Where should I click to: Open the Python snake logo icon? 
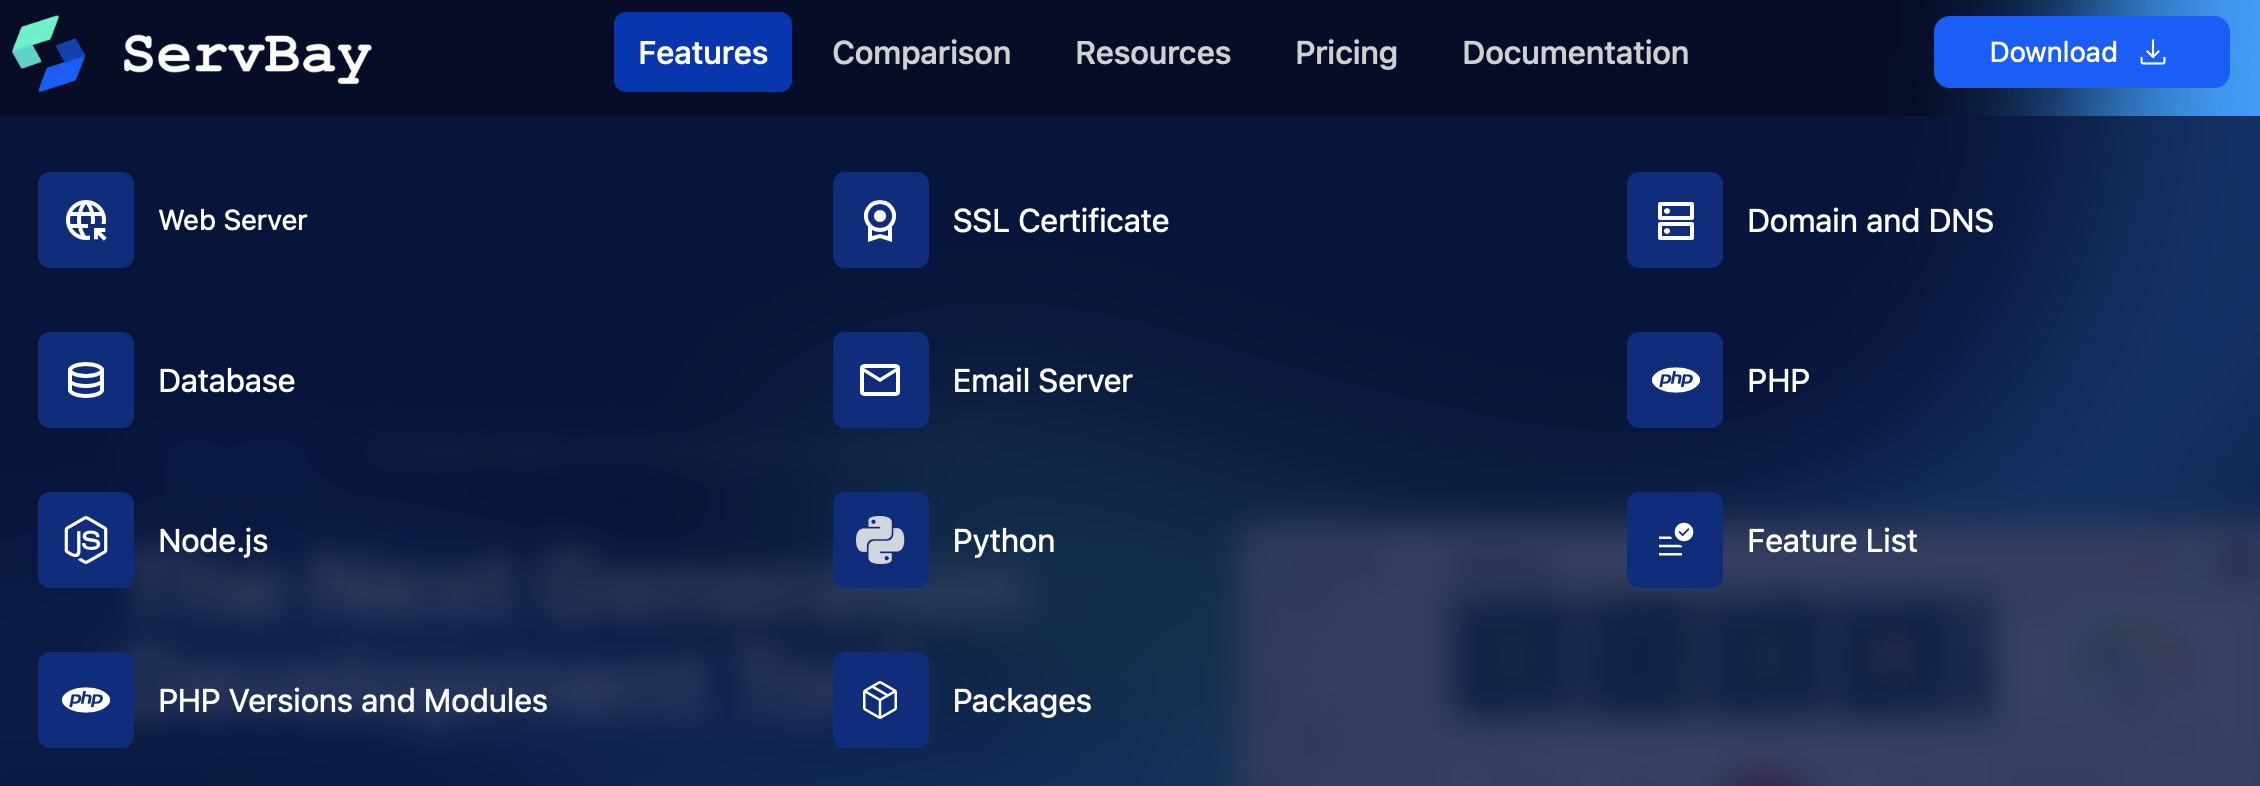tap(880, 540)
